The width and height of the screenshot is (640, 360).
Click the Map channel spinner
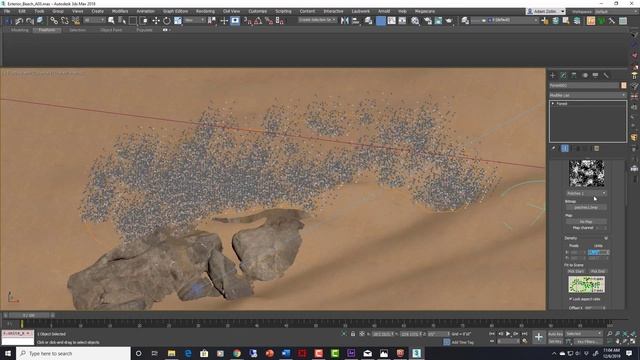605,228
